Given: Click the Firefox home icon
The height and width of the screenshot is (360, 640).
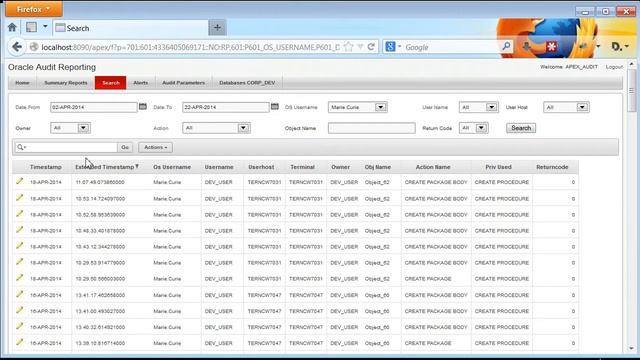Looking at the screenshot, I should pyautogui.click(x=12, y=27).
